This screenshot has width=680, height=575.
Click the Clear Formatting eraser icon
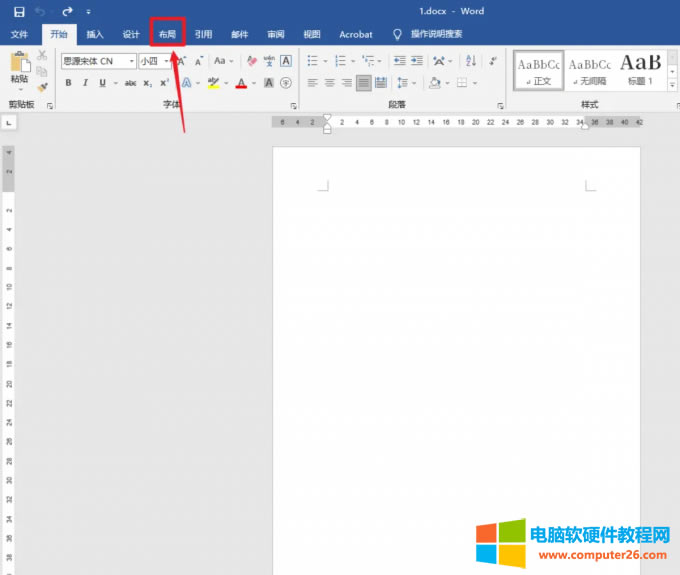251,61
